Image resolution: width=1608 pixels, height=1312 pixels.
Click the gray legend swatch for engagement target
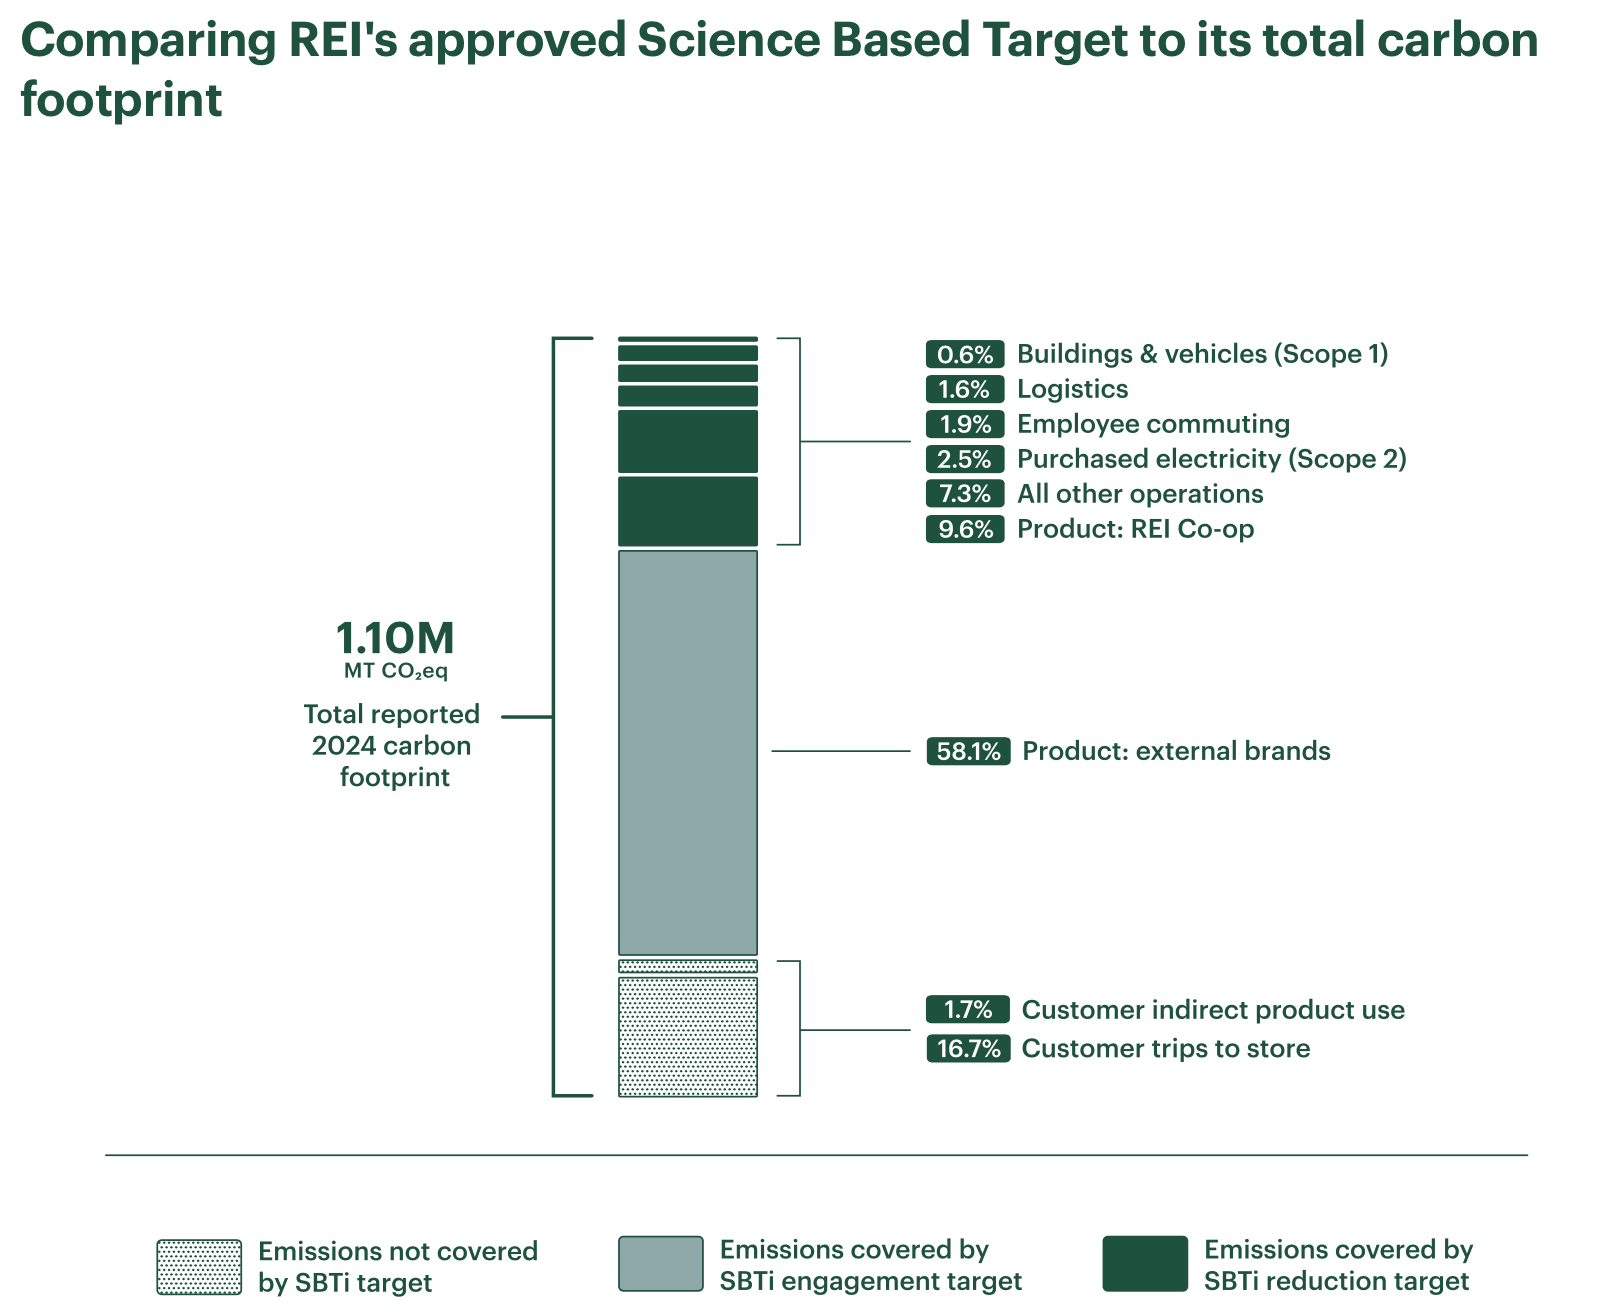click(x=661, y=1264)
